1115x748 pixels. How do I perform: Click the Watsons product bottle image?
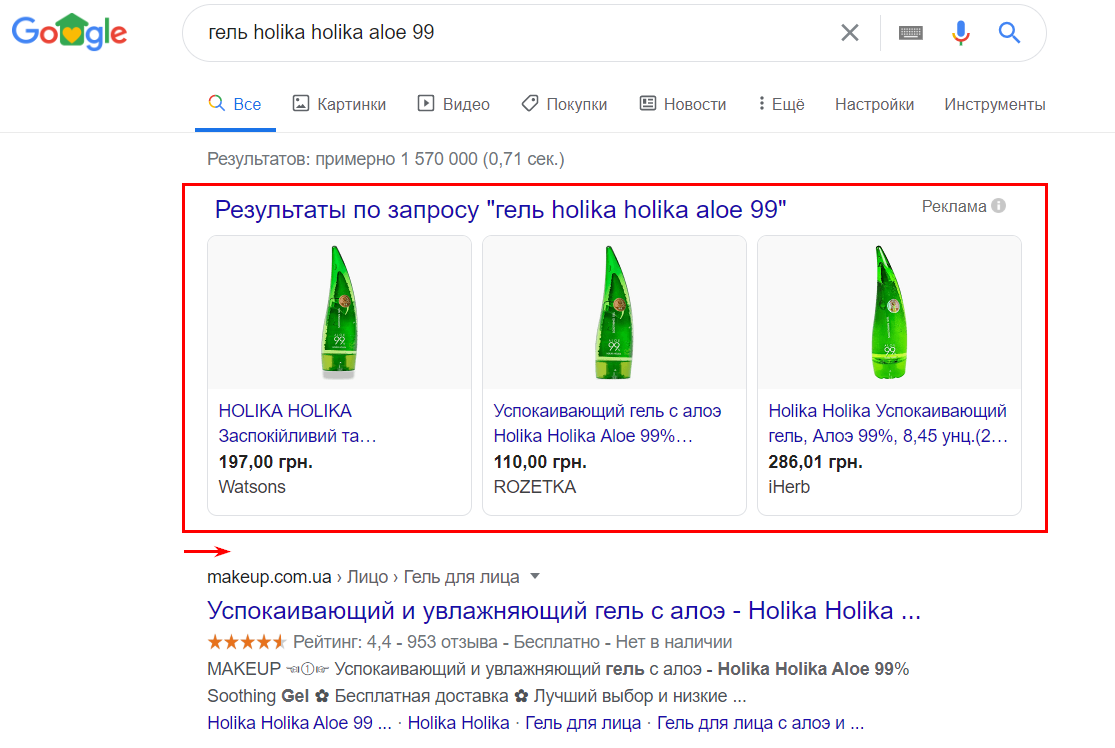[x=339, y=313]
